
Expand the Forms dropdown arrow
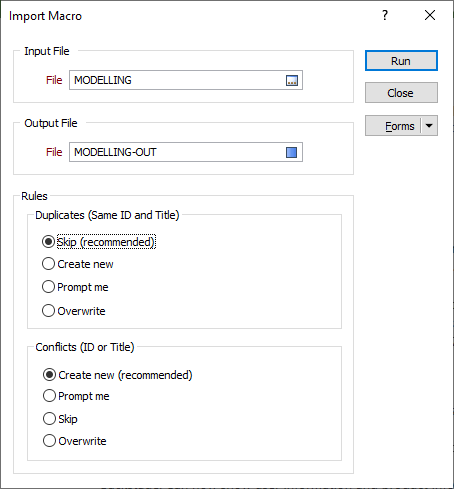pyautogui.click(x=429, y=126)
